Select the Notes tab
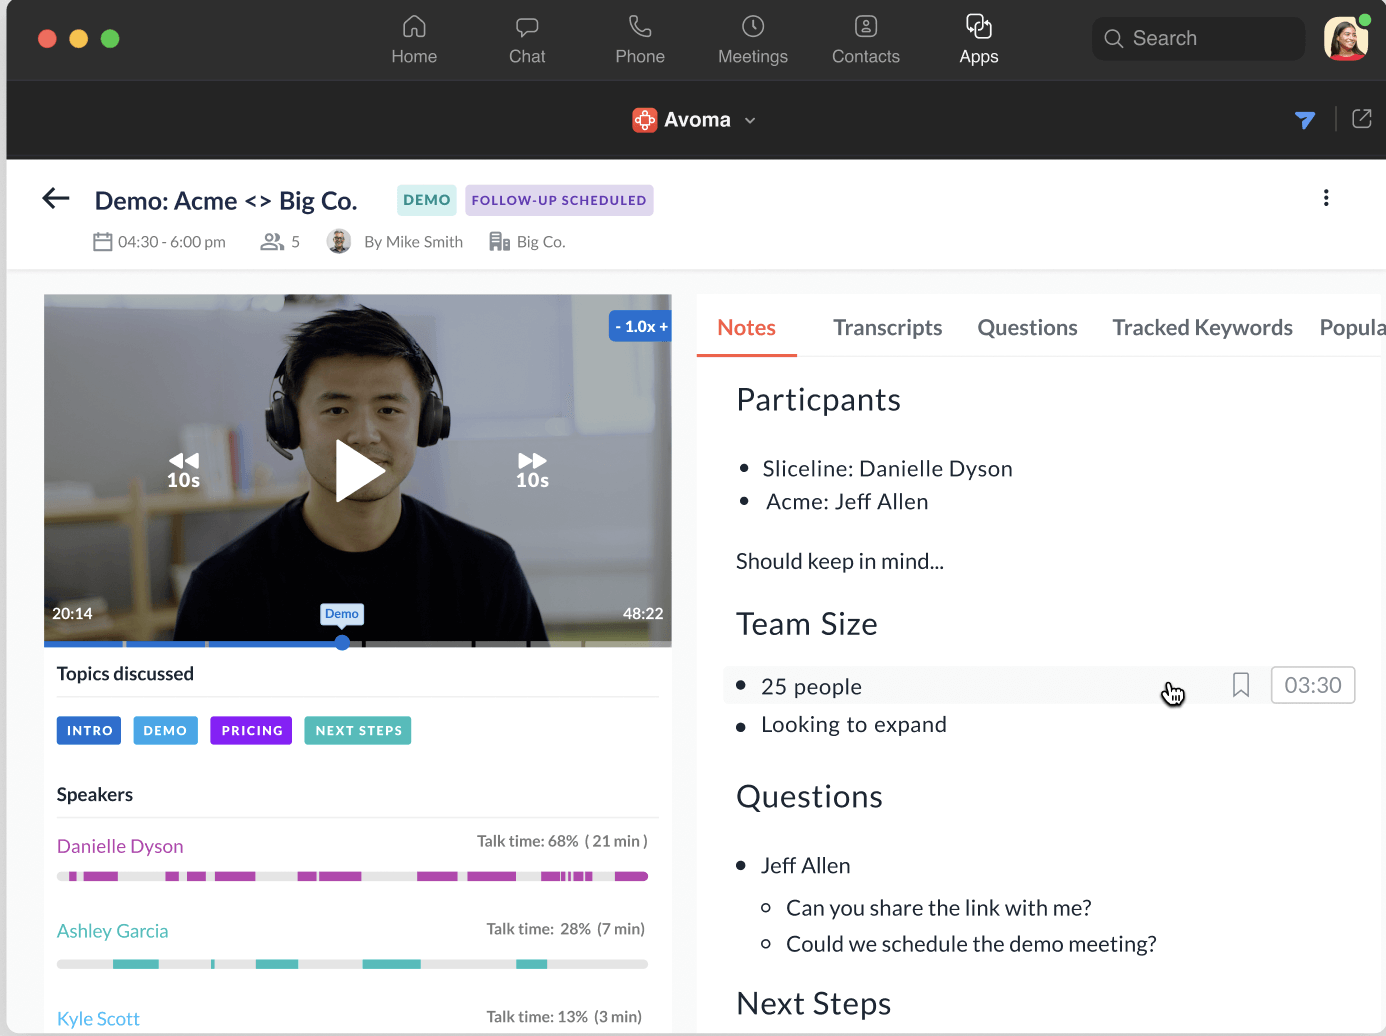This screenshot has height=1036, width=1386. pos(747,328)
